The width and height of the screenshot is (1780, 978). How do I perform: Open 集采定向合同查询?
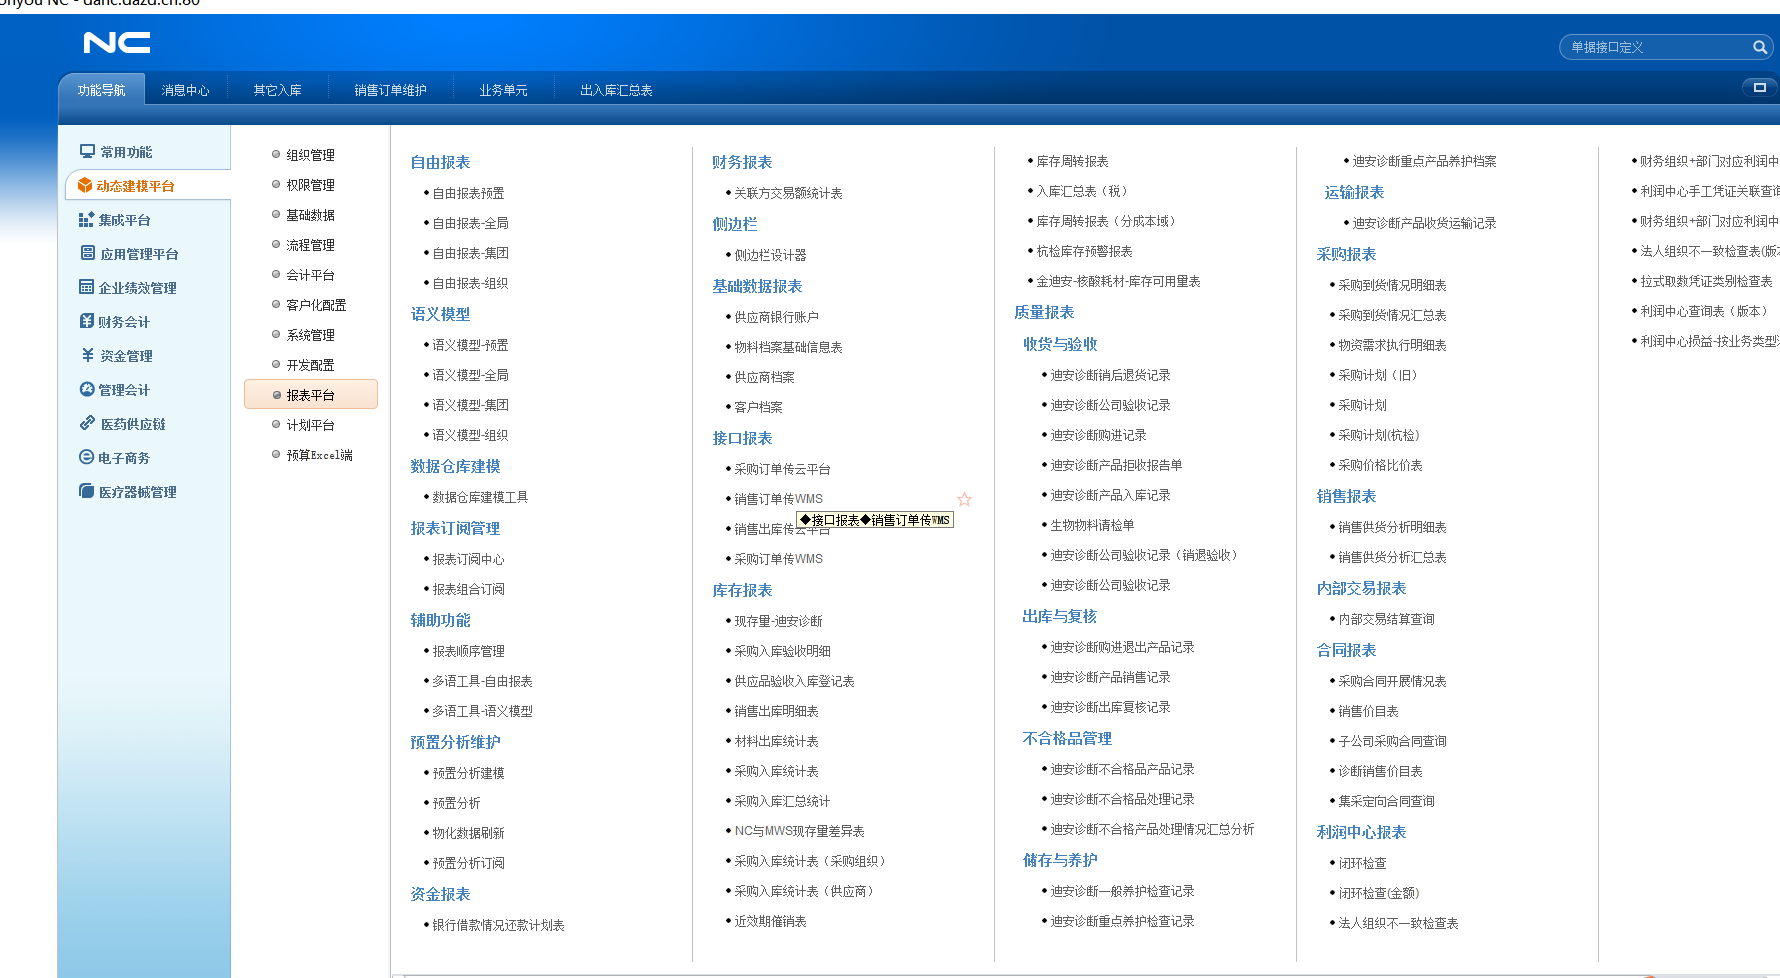(1386, 801)
